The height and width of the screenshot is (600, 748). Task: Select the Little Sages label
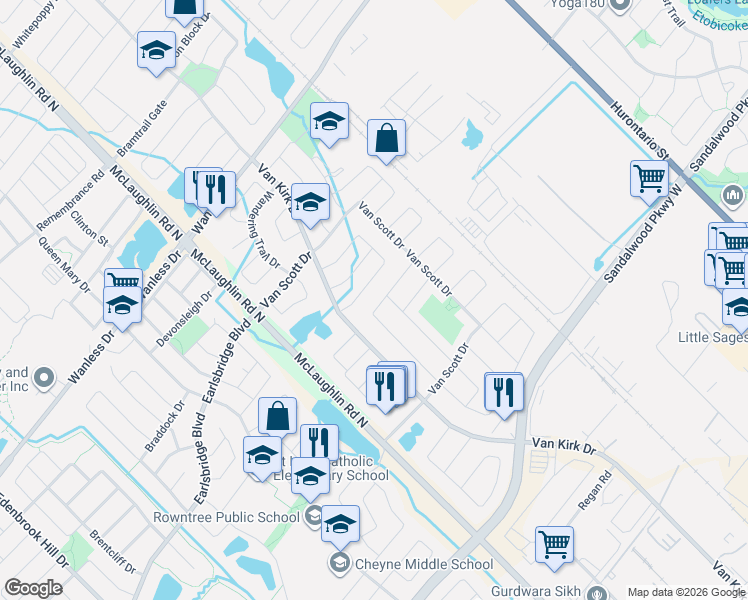pos(713,337)
